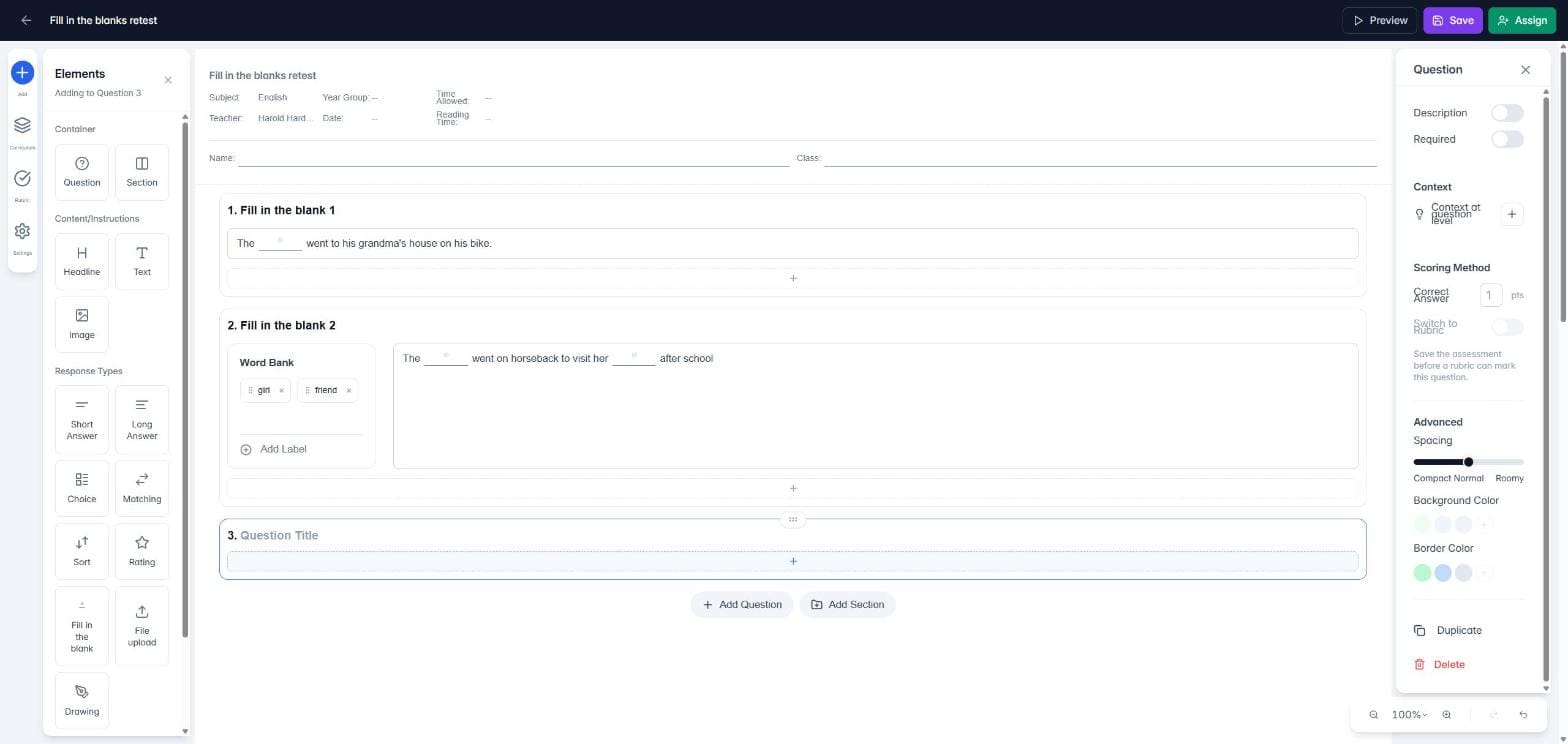Add a Drawing response type
The image size is (1568, 744).
pyautogui.click(x=82, y=701)
